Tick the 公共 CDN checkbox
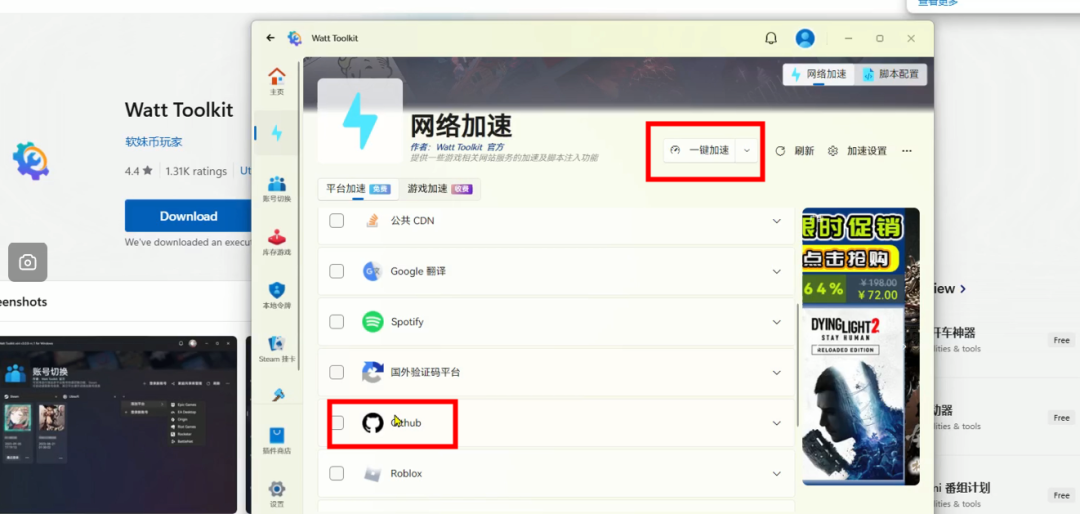The width and height of the screenshot is (1080, 514). (x=336, y=220)
